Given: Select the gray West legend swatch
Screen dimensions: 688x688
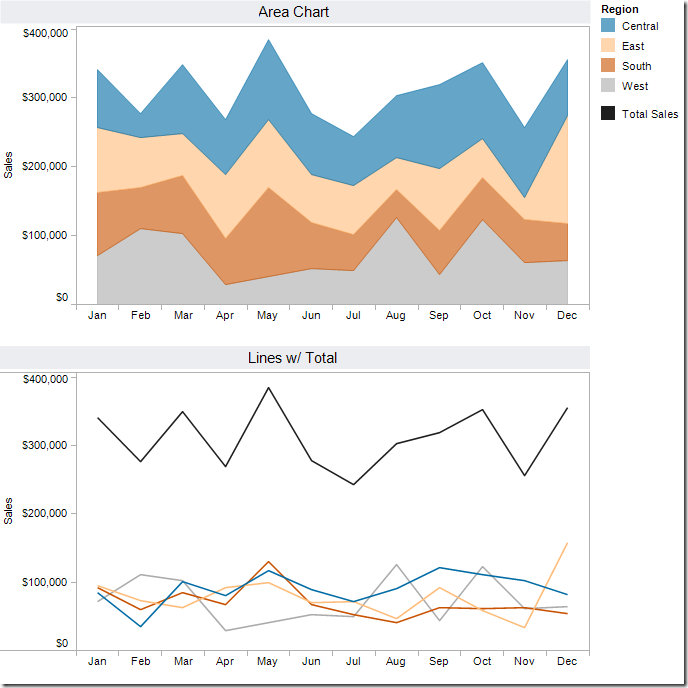Looking at the screenshot, I should pyautogui.click(x=608, y=85).
